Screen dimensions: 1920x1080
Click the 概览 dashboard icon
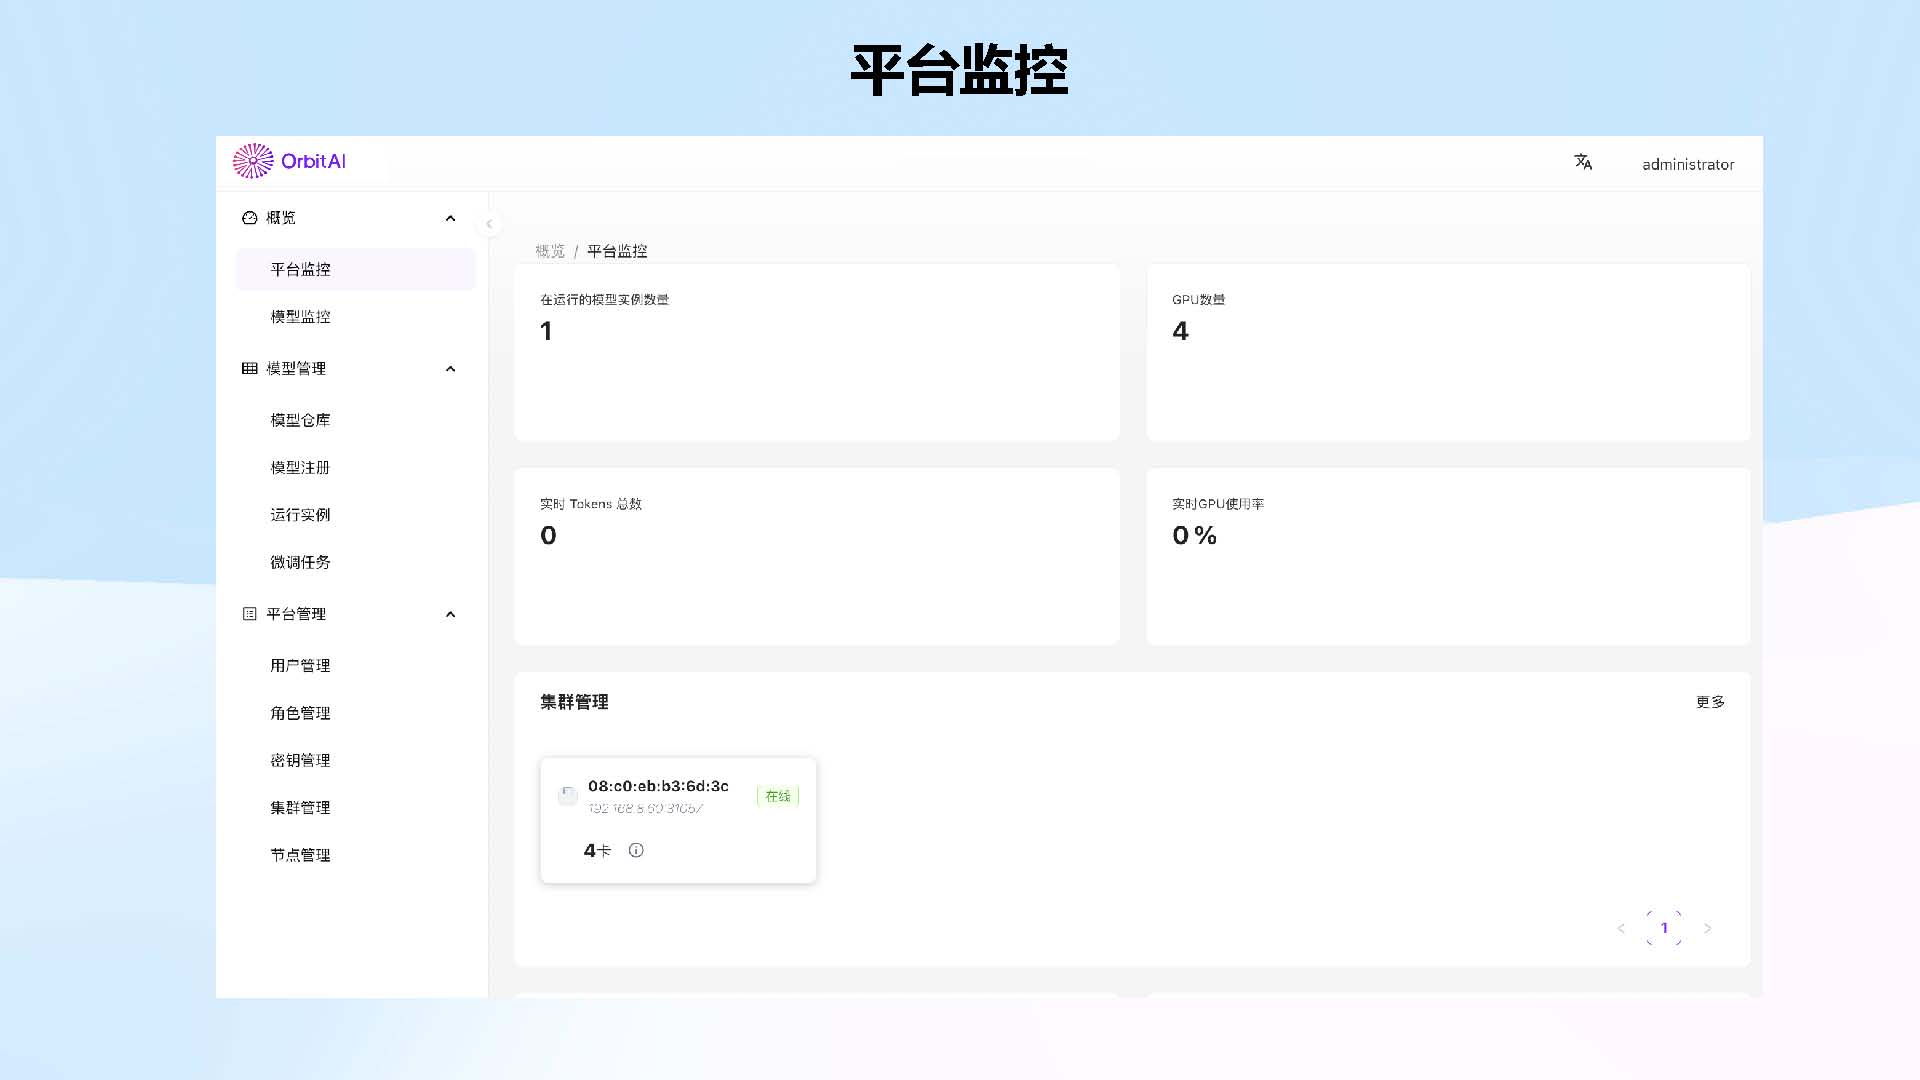tap(249, 218)
